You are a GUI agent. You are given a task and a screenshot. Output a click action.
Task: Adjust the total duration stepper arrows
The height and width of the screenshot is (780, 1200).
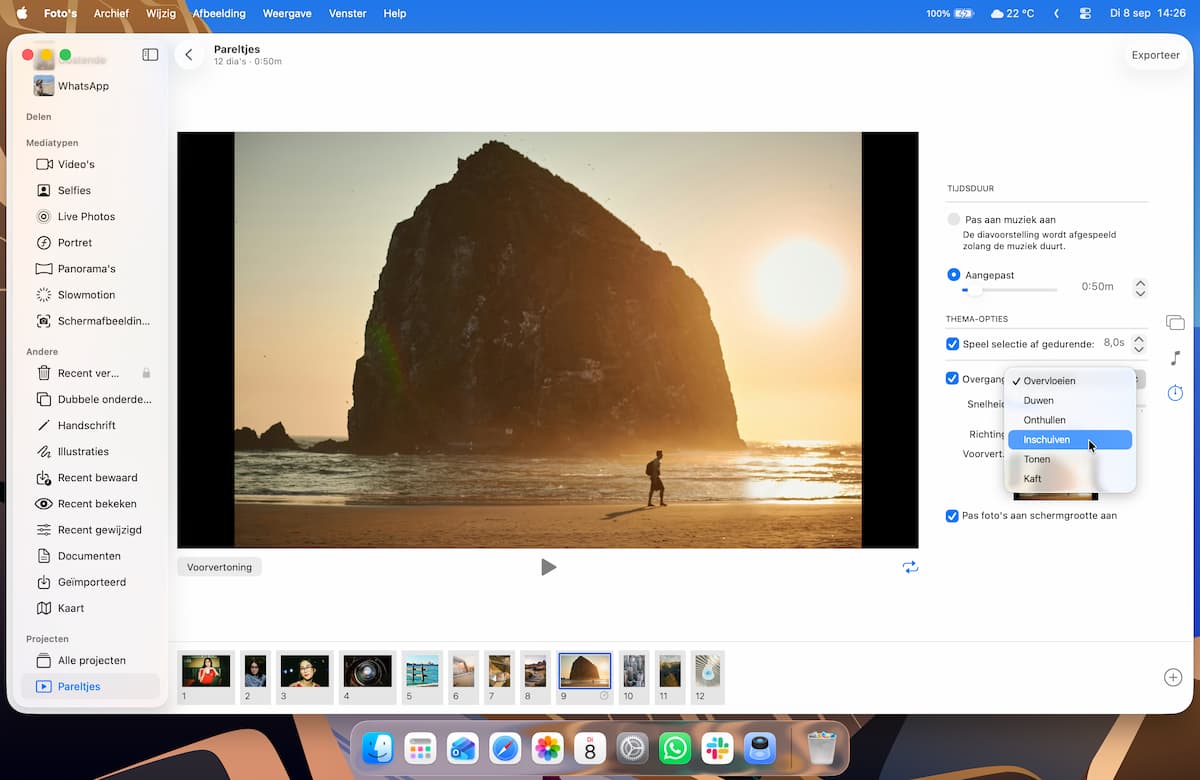[1140, 287]
